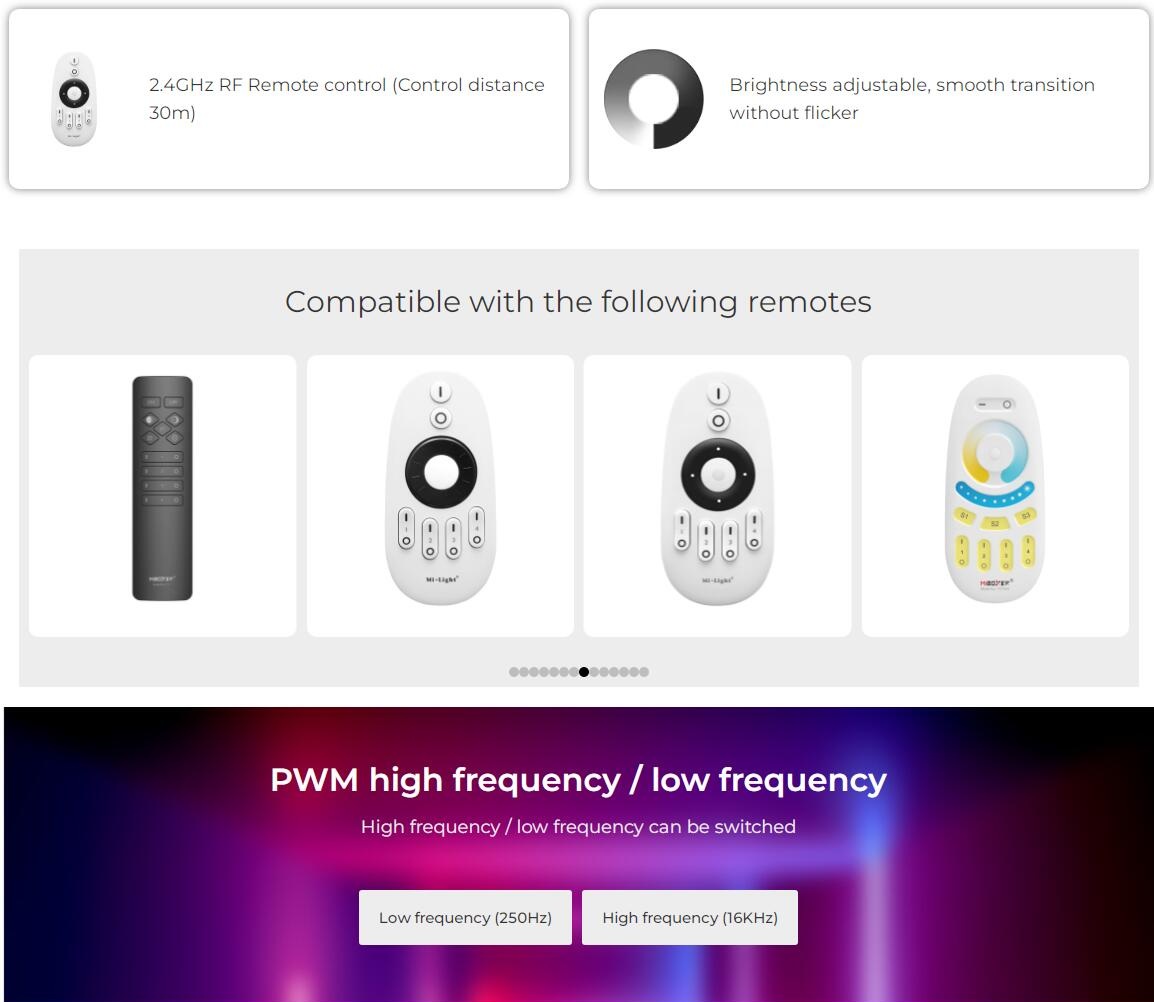Click the Compatible with the following remotes heading
The height and width of the screenshot is (1002, 1154).
578,302
